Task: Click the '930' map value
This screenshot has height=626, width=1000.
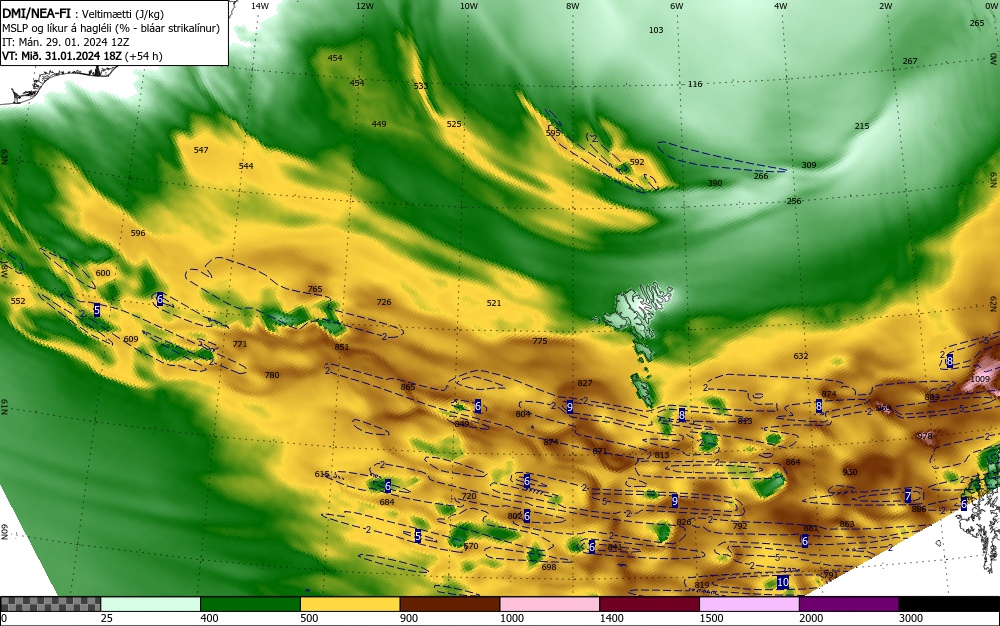Action: coord(849,472)
